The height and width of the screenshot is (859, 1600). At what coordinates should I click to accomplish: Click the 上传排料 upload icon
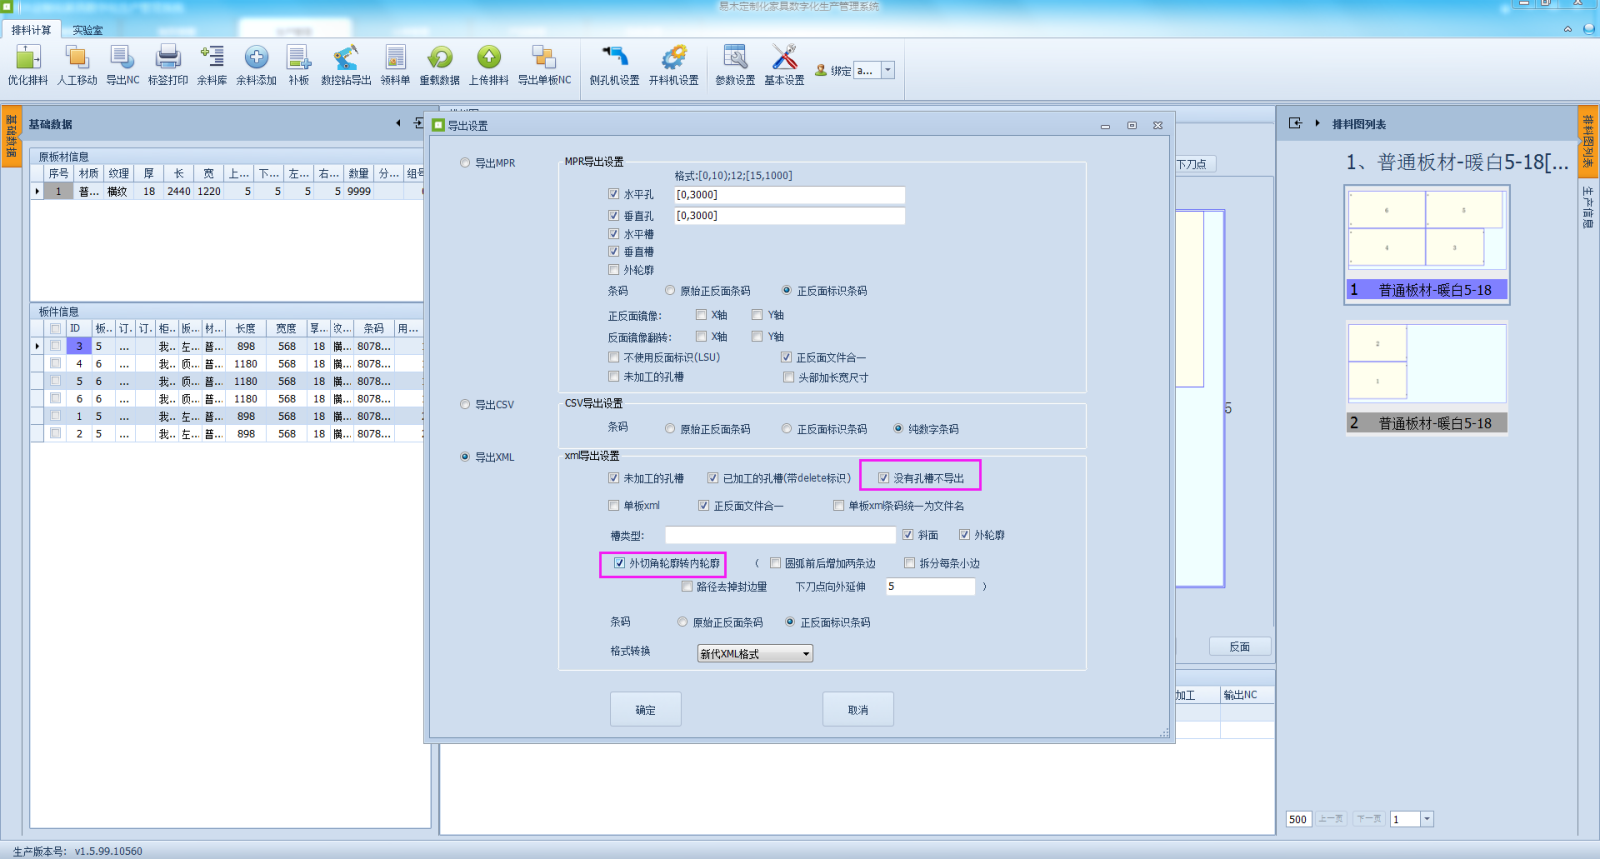tap(489, 57)
